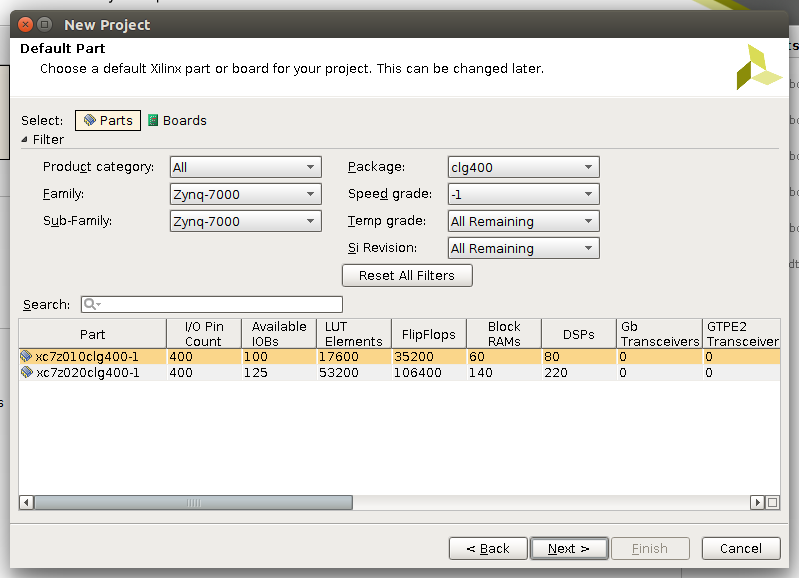Select part xc7z020clg400-1 row
Viewport: 799px width, 578px height.
click(399, 373)
